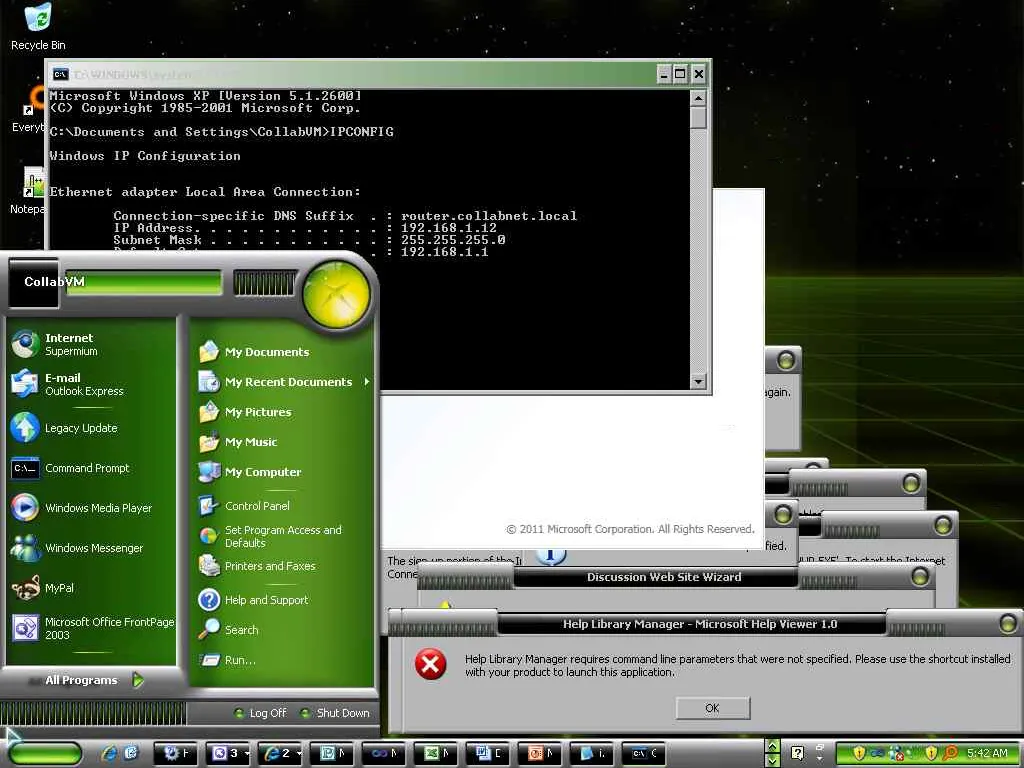Open My Computer
Viewport: 1024px width, 768px height.
coord(282,472)
